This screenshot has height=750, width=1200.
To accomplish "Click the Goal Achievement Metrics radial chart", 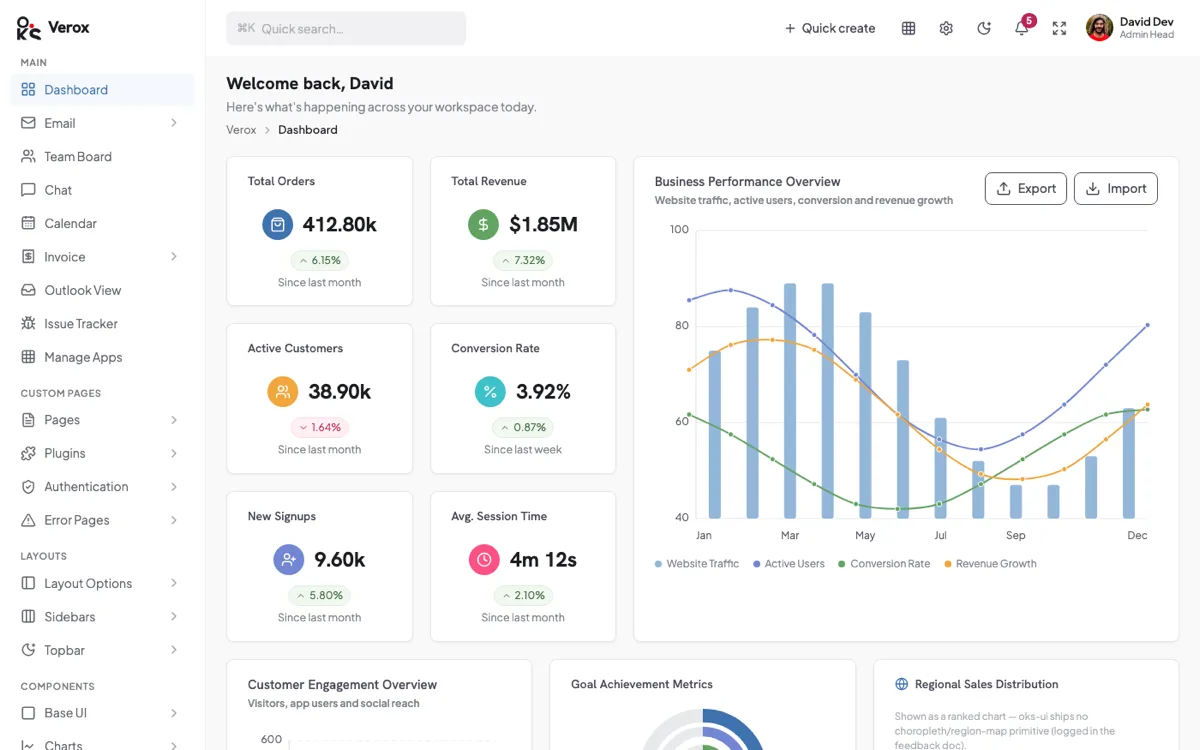I will click(702, 730).
